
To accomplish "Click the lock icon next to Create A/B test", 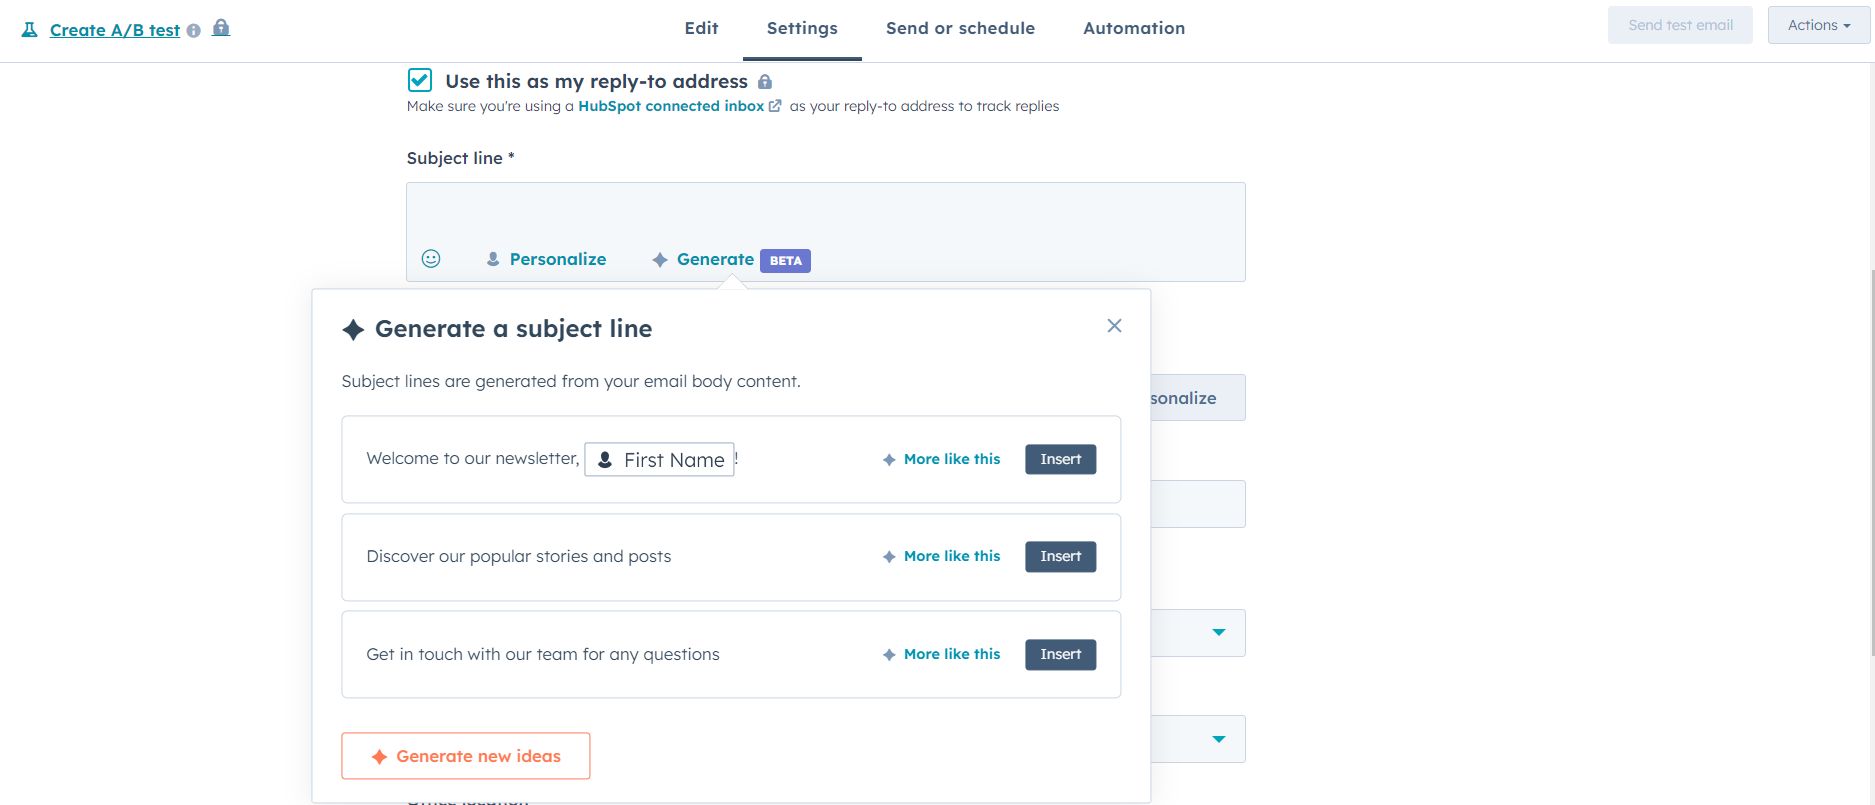I will coord(220,28).
